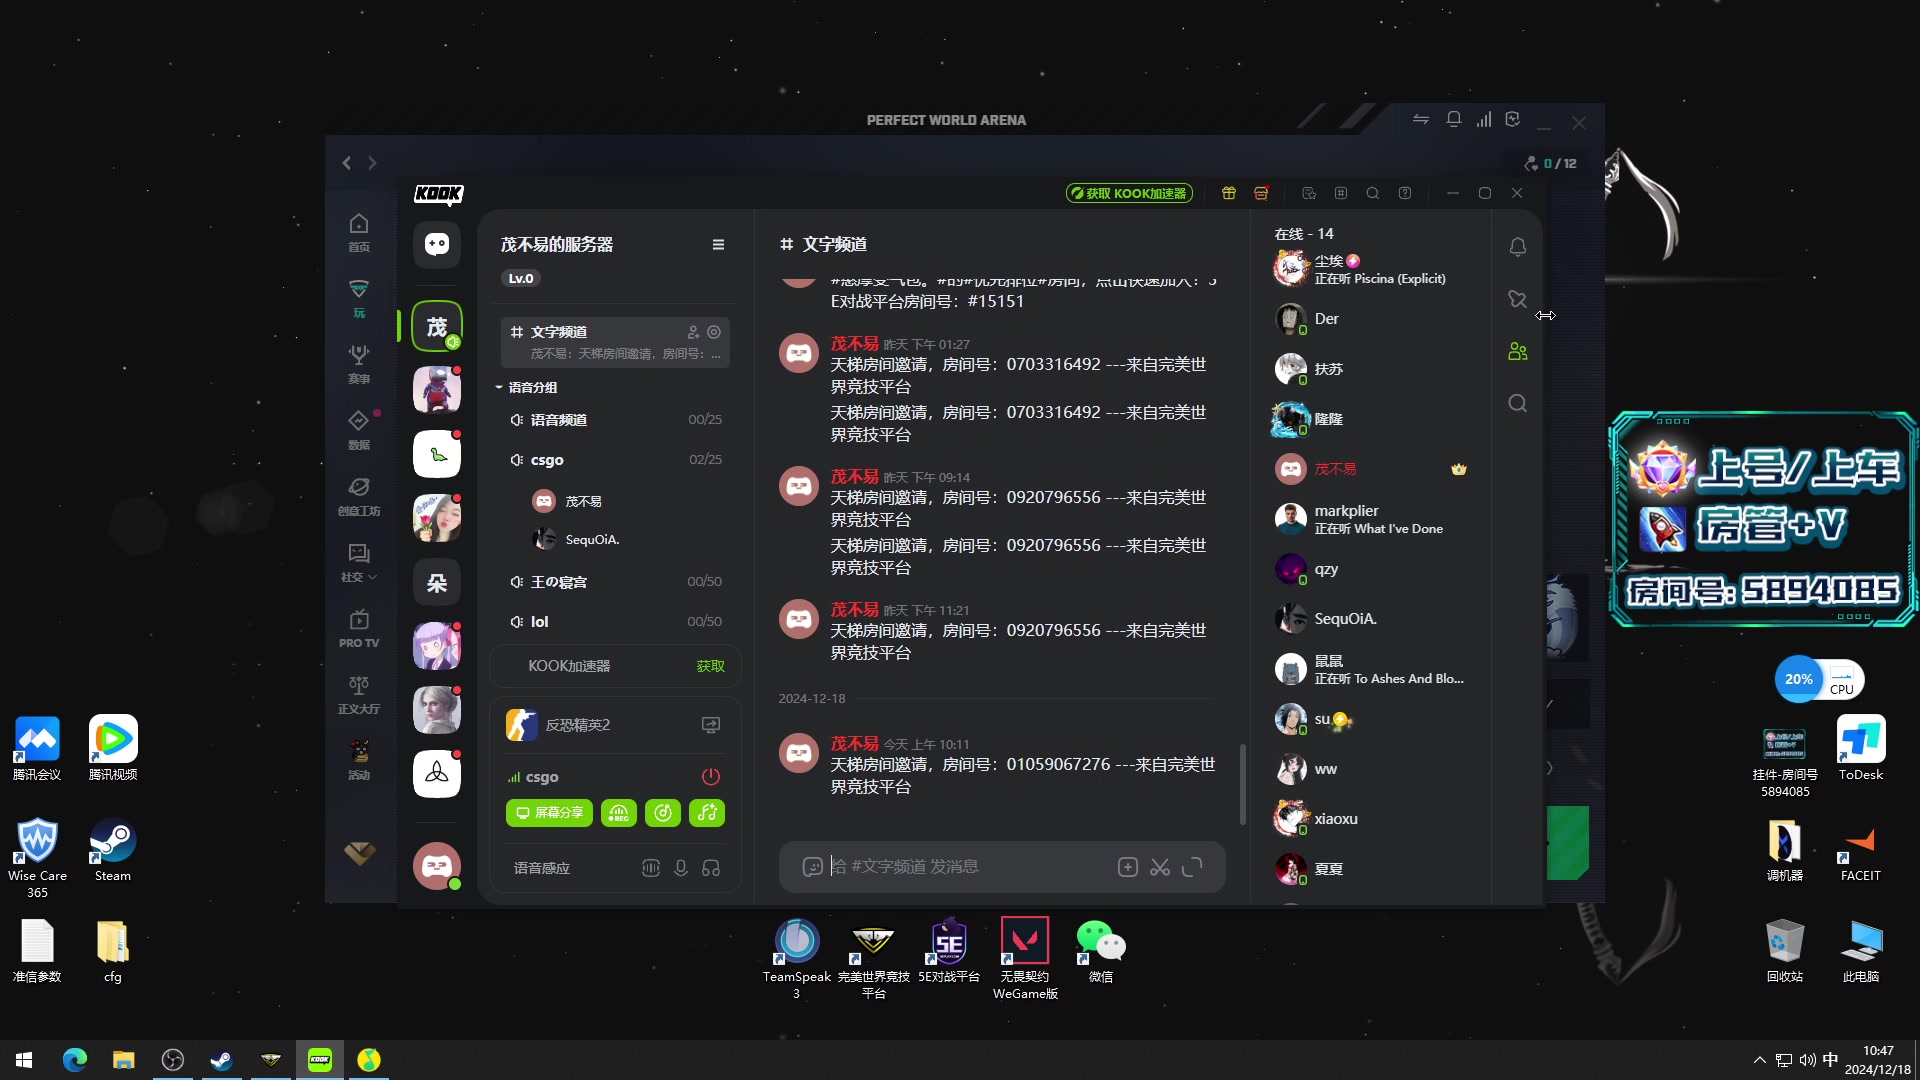Open Windows Start menu
This screenshot has width=1920, height=1080.
[x=24, y=1060]
